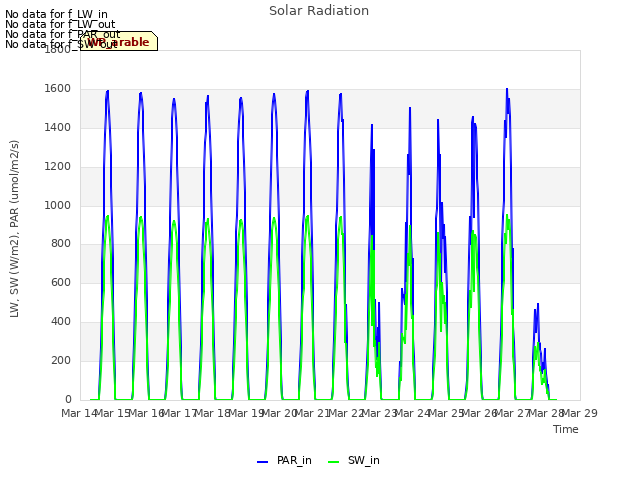Click the green SW_in legend swatch
The width and height of the screenshot is (640, 480).
coord(333,462)
